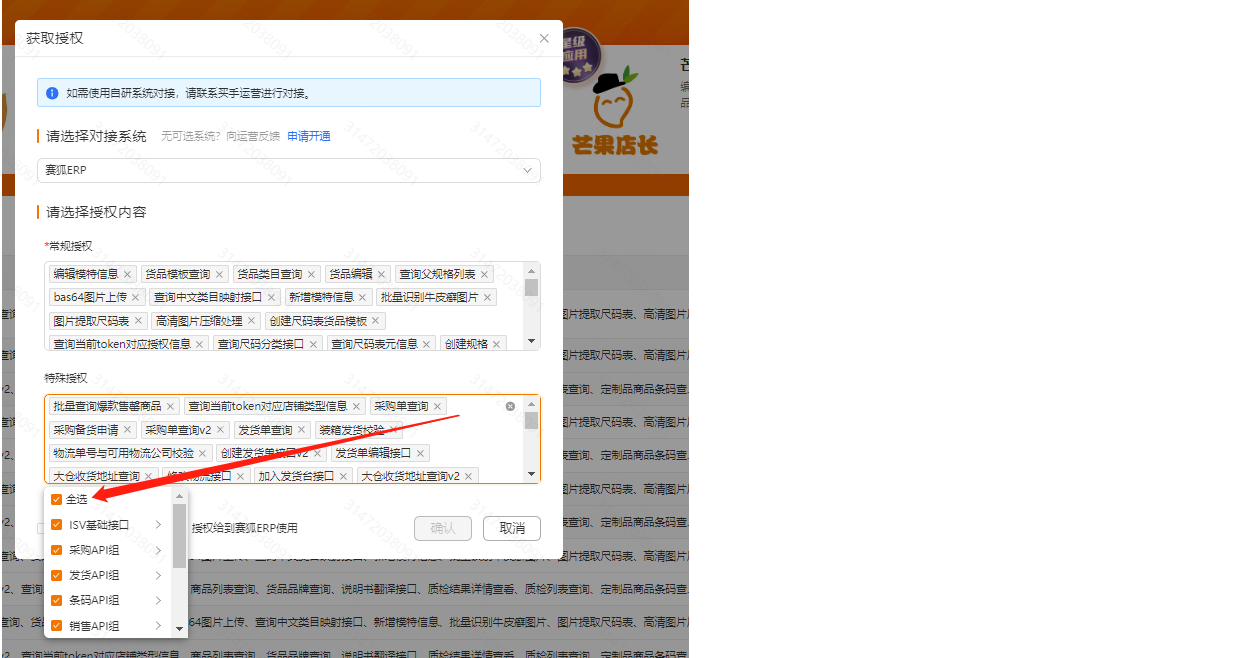Uncheck the 条码API组 checkbox
The width and height of the screenshot is (1249, 658).
(56, 600)
